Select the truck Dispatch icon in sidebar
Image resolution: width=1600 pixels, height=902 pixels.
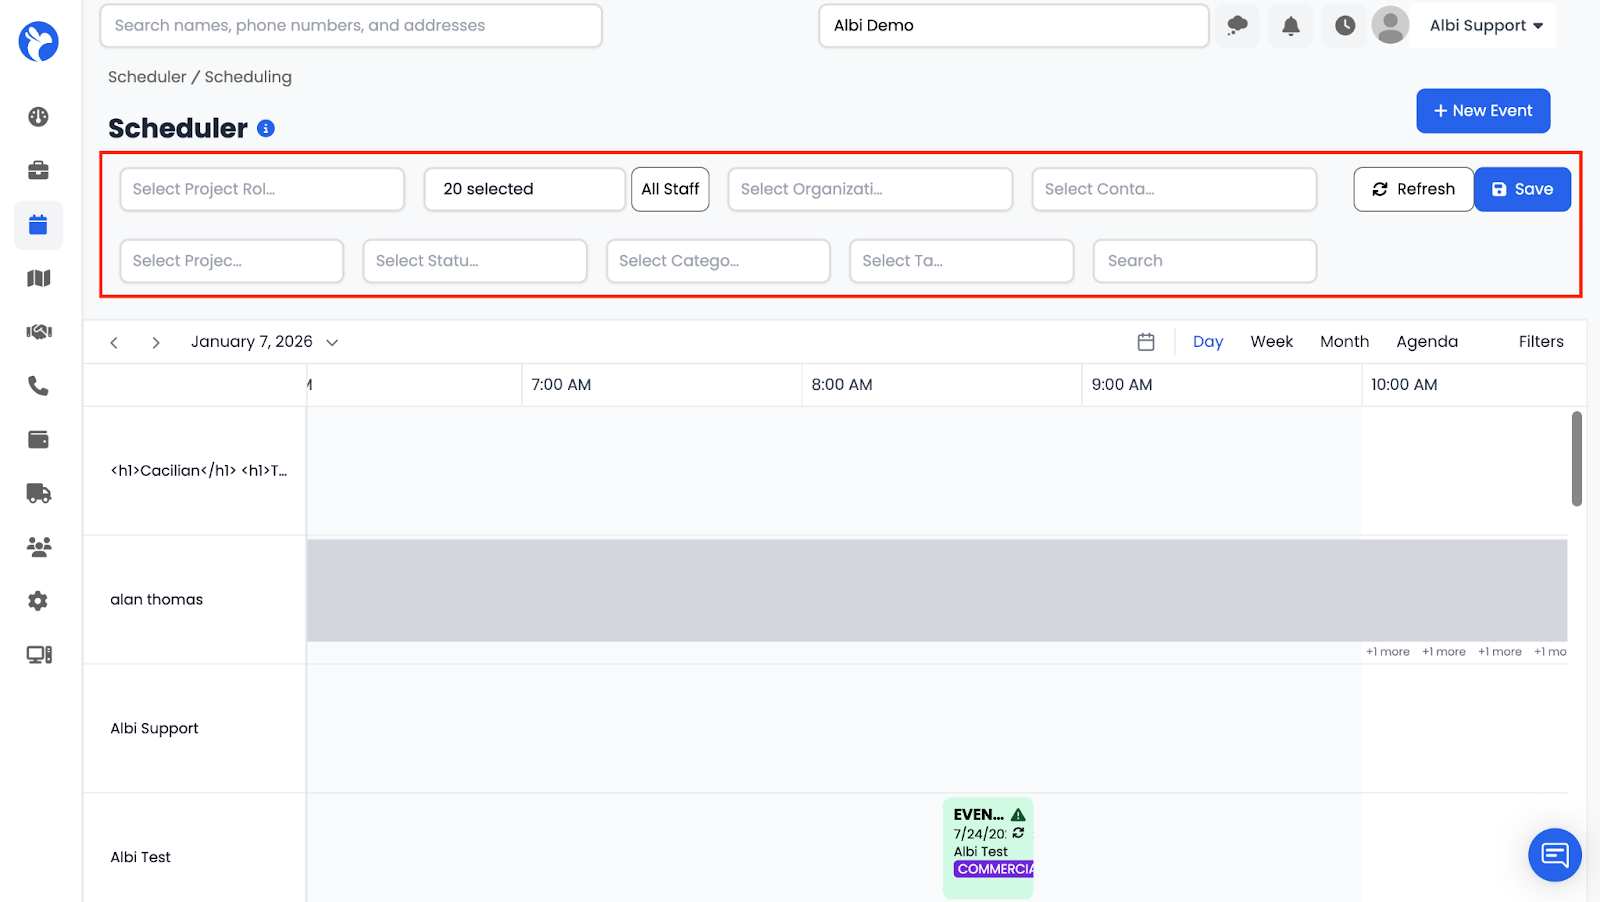pos(38,492)
